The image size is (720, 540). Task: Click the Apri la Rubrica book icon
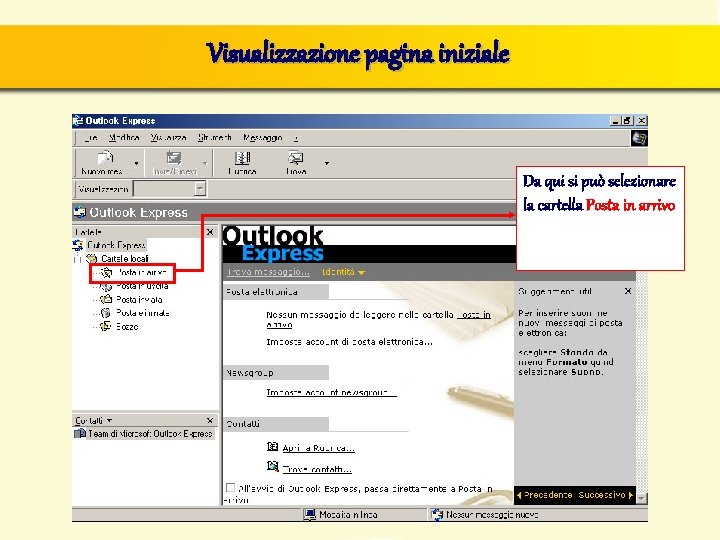pos(272,446)
